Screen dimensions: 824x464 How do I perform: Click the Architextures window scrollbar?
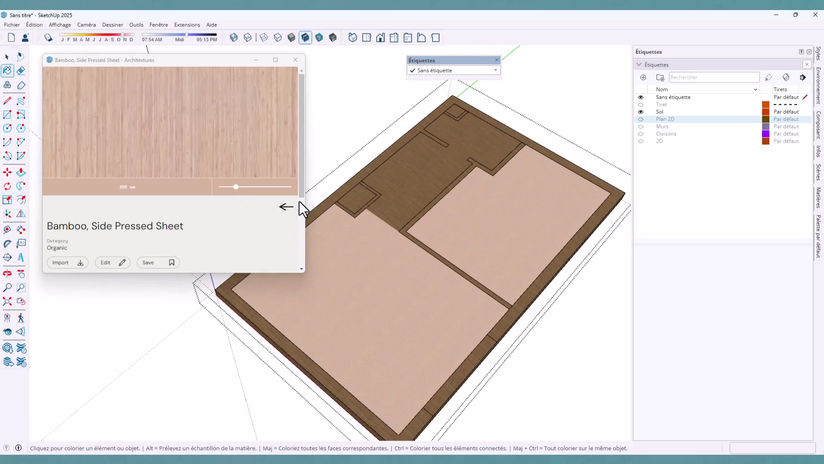click(x=301, y=135)
